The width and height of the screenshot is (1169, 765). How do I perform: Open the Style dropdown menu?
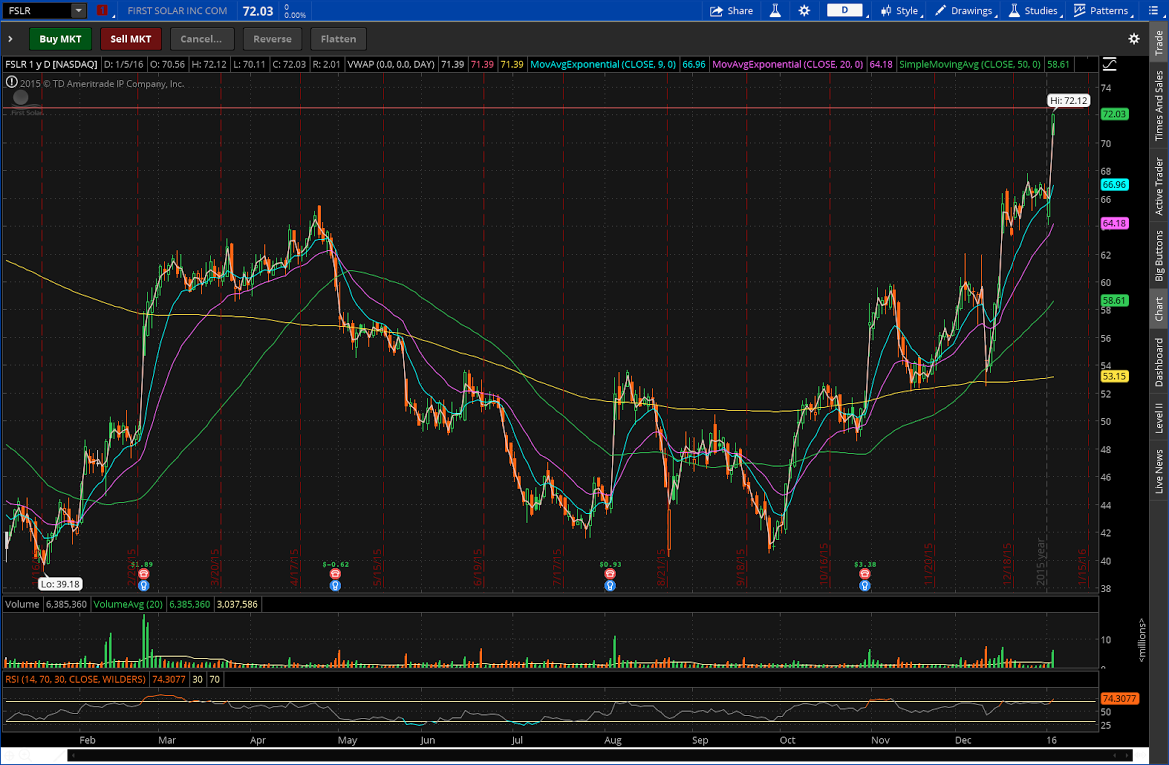point(899,11)
